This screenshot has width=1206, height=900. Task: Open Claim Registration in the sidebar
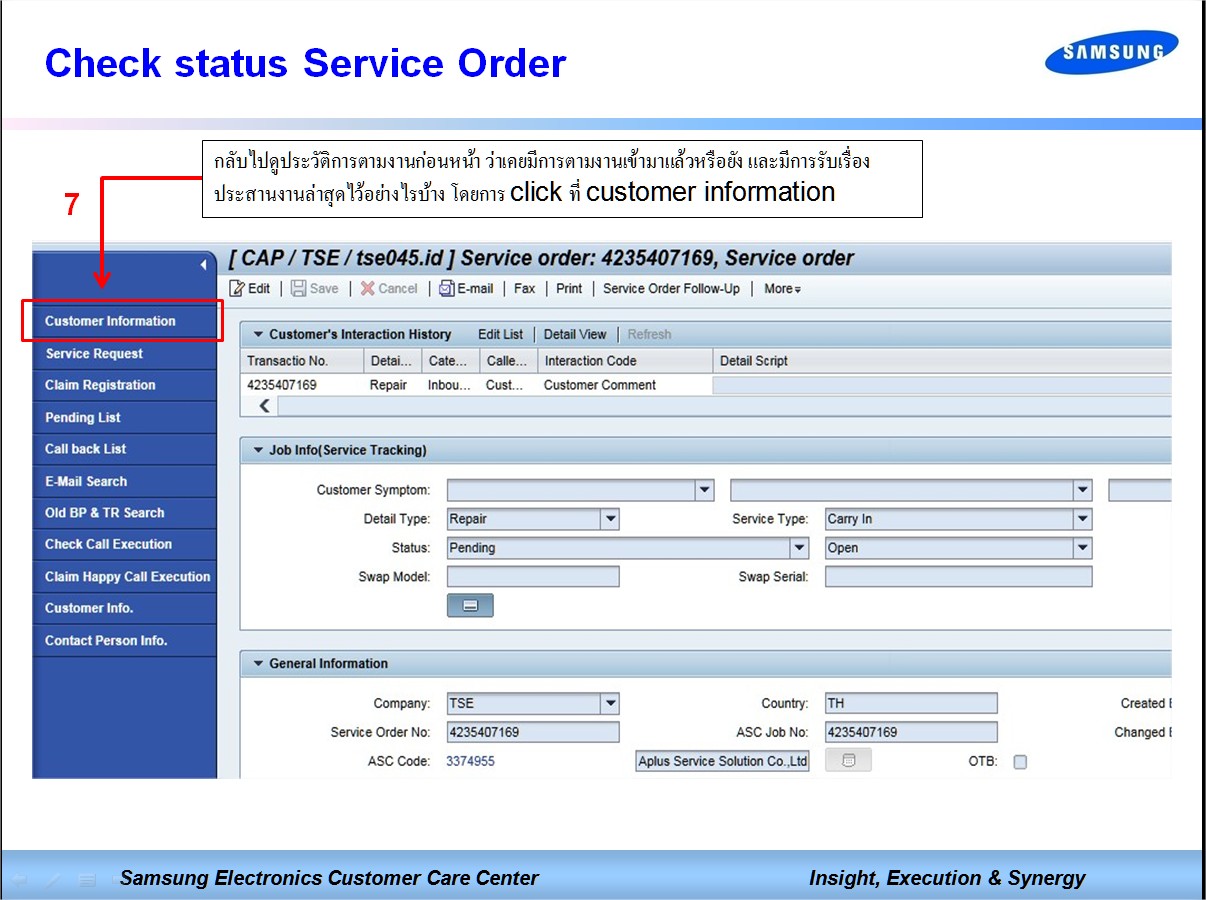point(125,385)
